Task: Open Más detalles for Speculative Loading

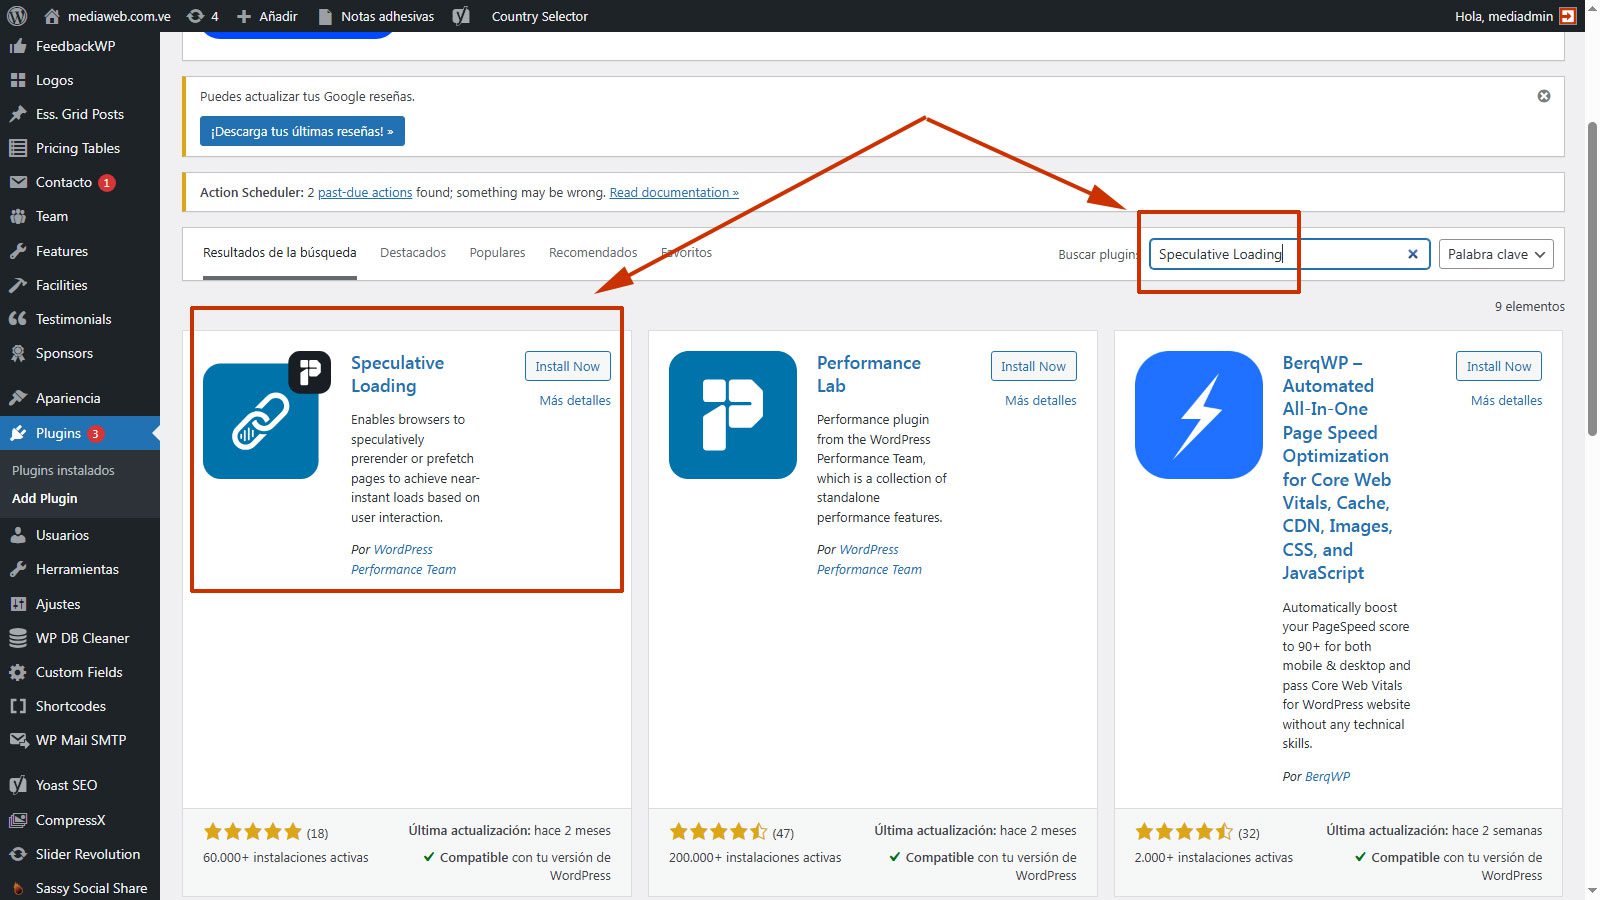Action: [575, 400]
